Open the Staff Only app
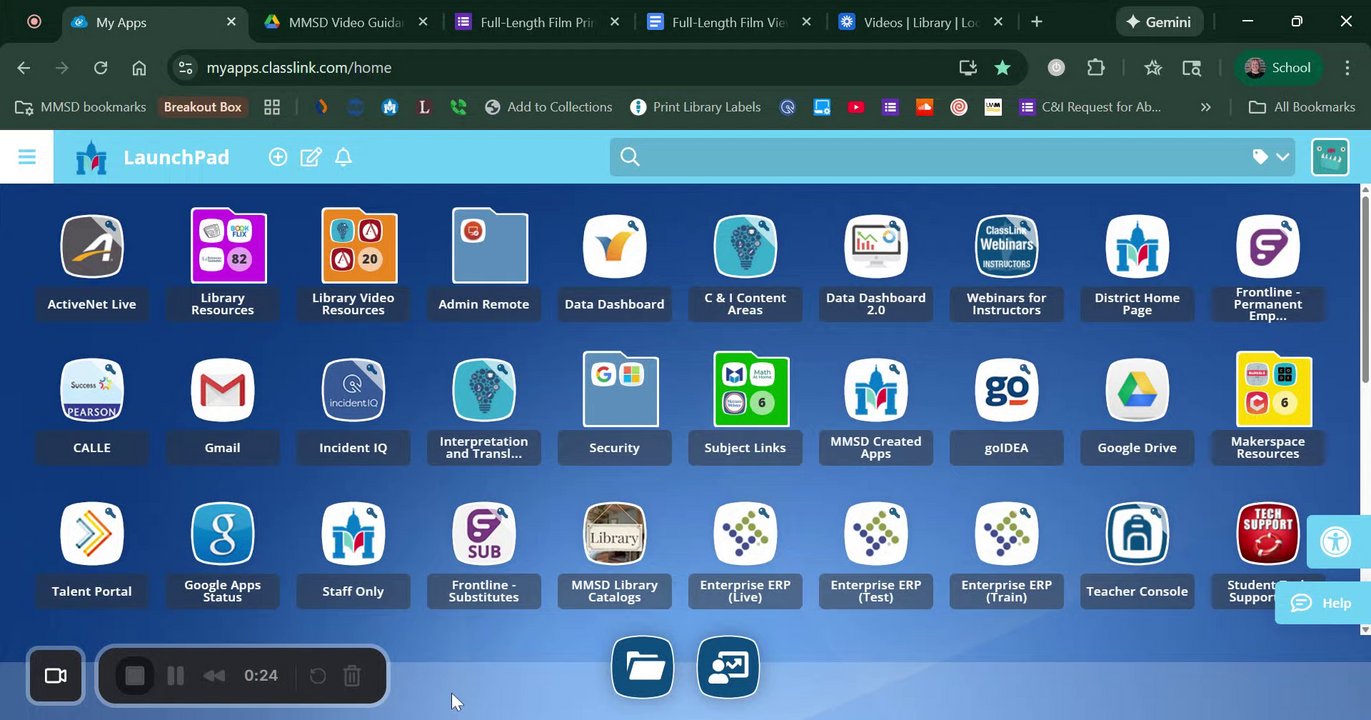Screen dimensions: 1371x720 tap(353, 534)
